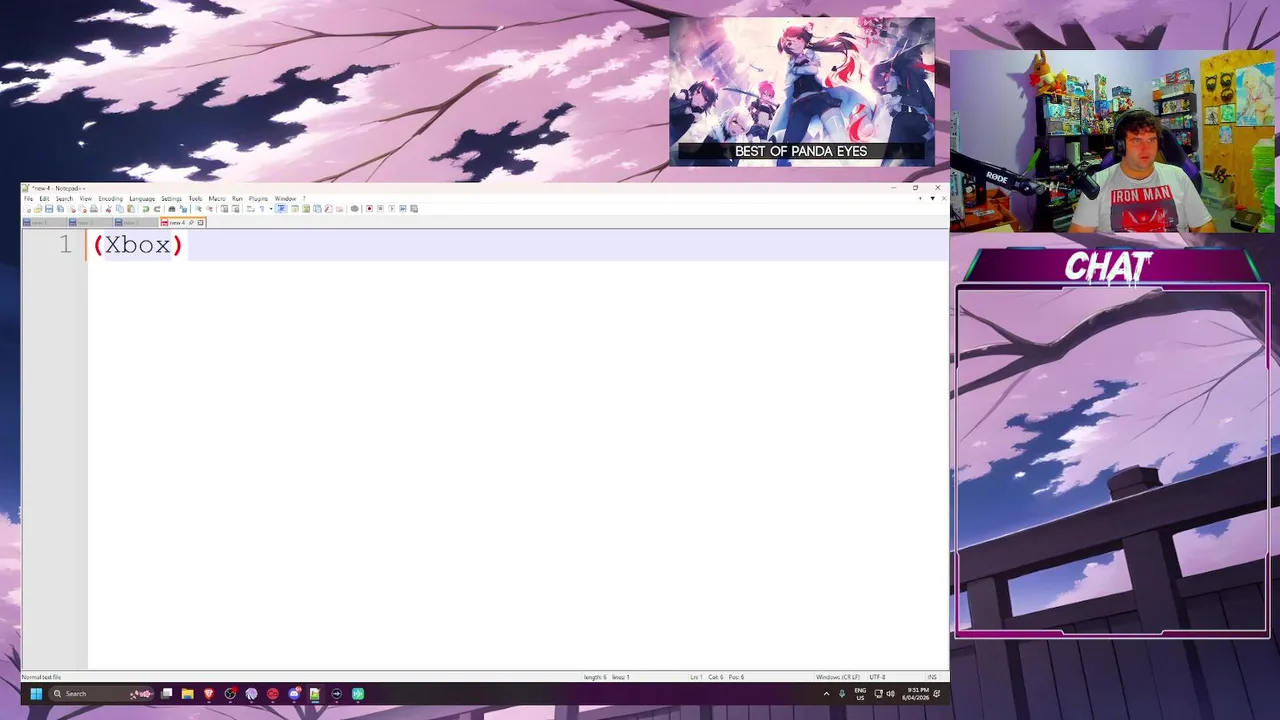Click the Notepad++ taskbar icon
The image size is (1280, 720).
[315, 693]
